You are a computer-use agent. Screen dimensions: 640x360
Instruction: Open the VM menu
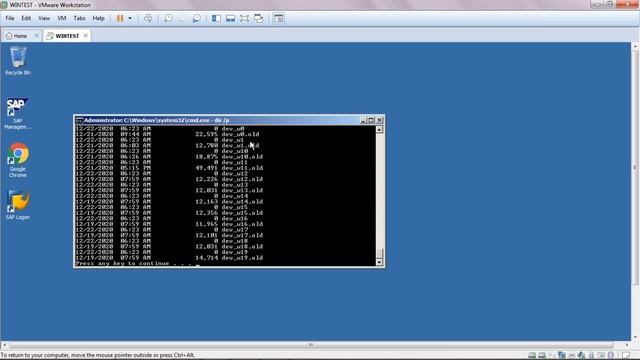coord(62,18)
